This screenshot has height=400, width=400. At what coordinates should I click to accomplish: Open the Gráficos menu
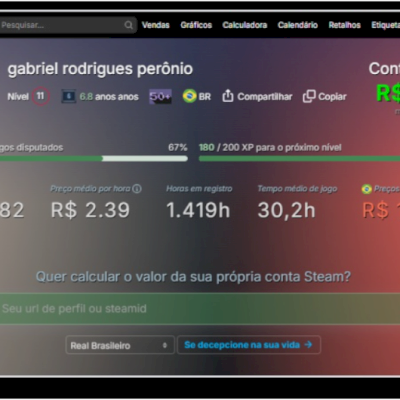coord(196,25)
